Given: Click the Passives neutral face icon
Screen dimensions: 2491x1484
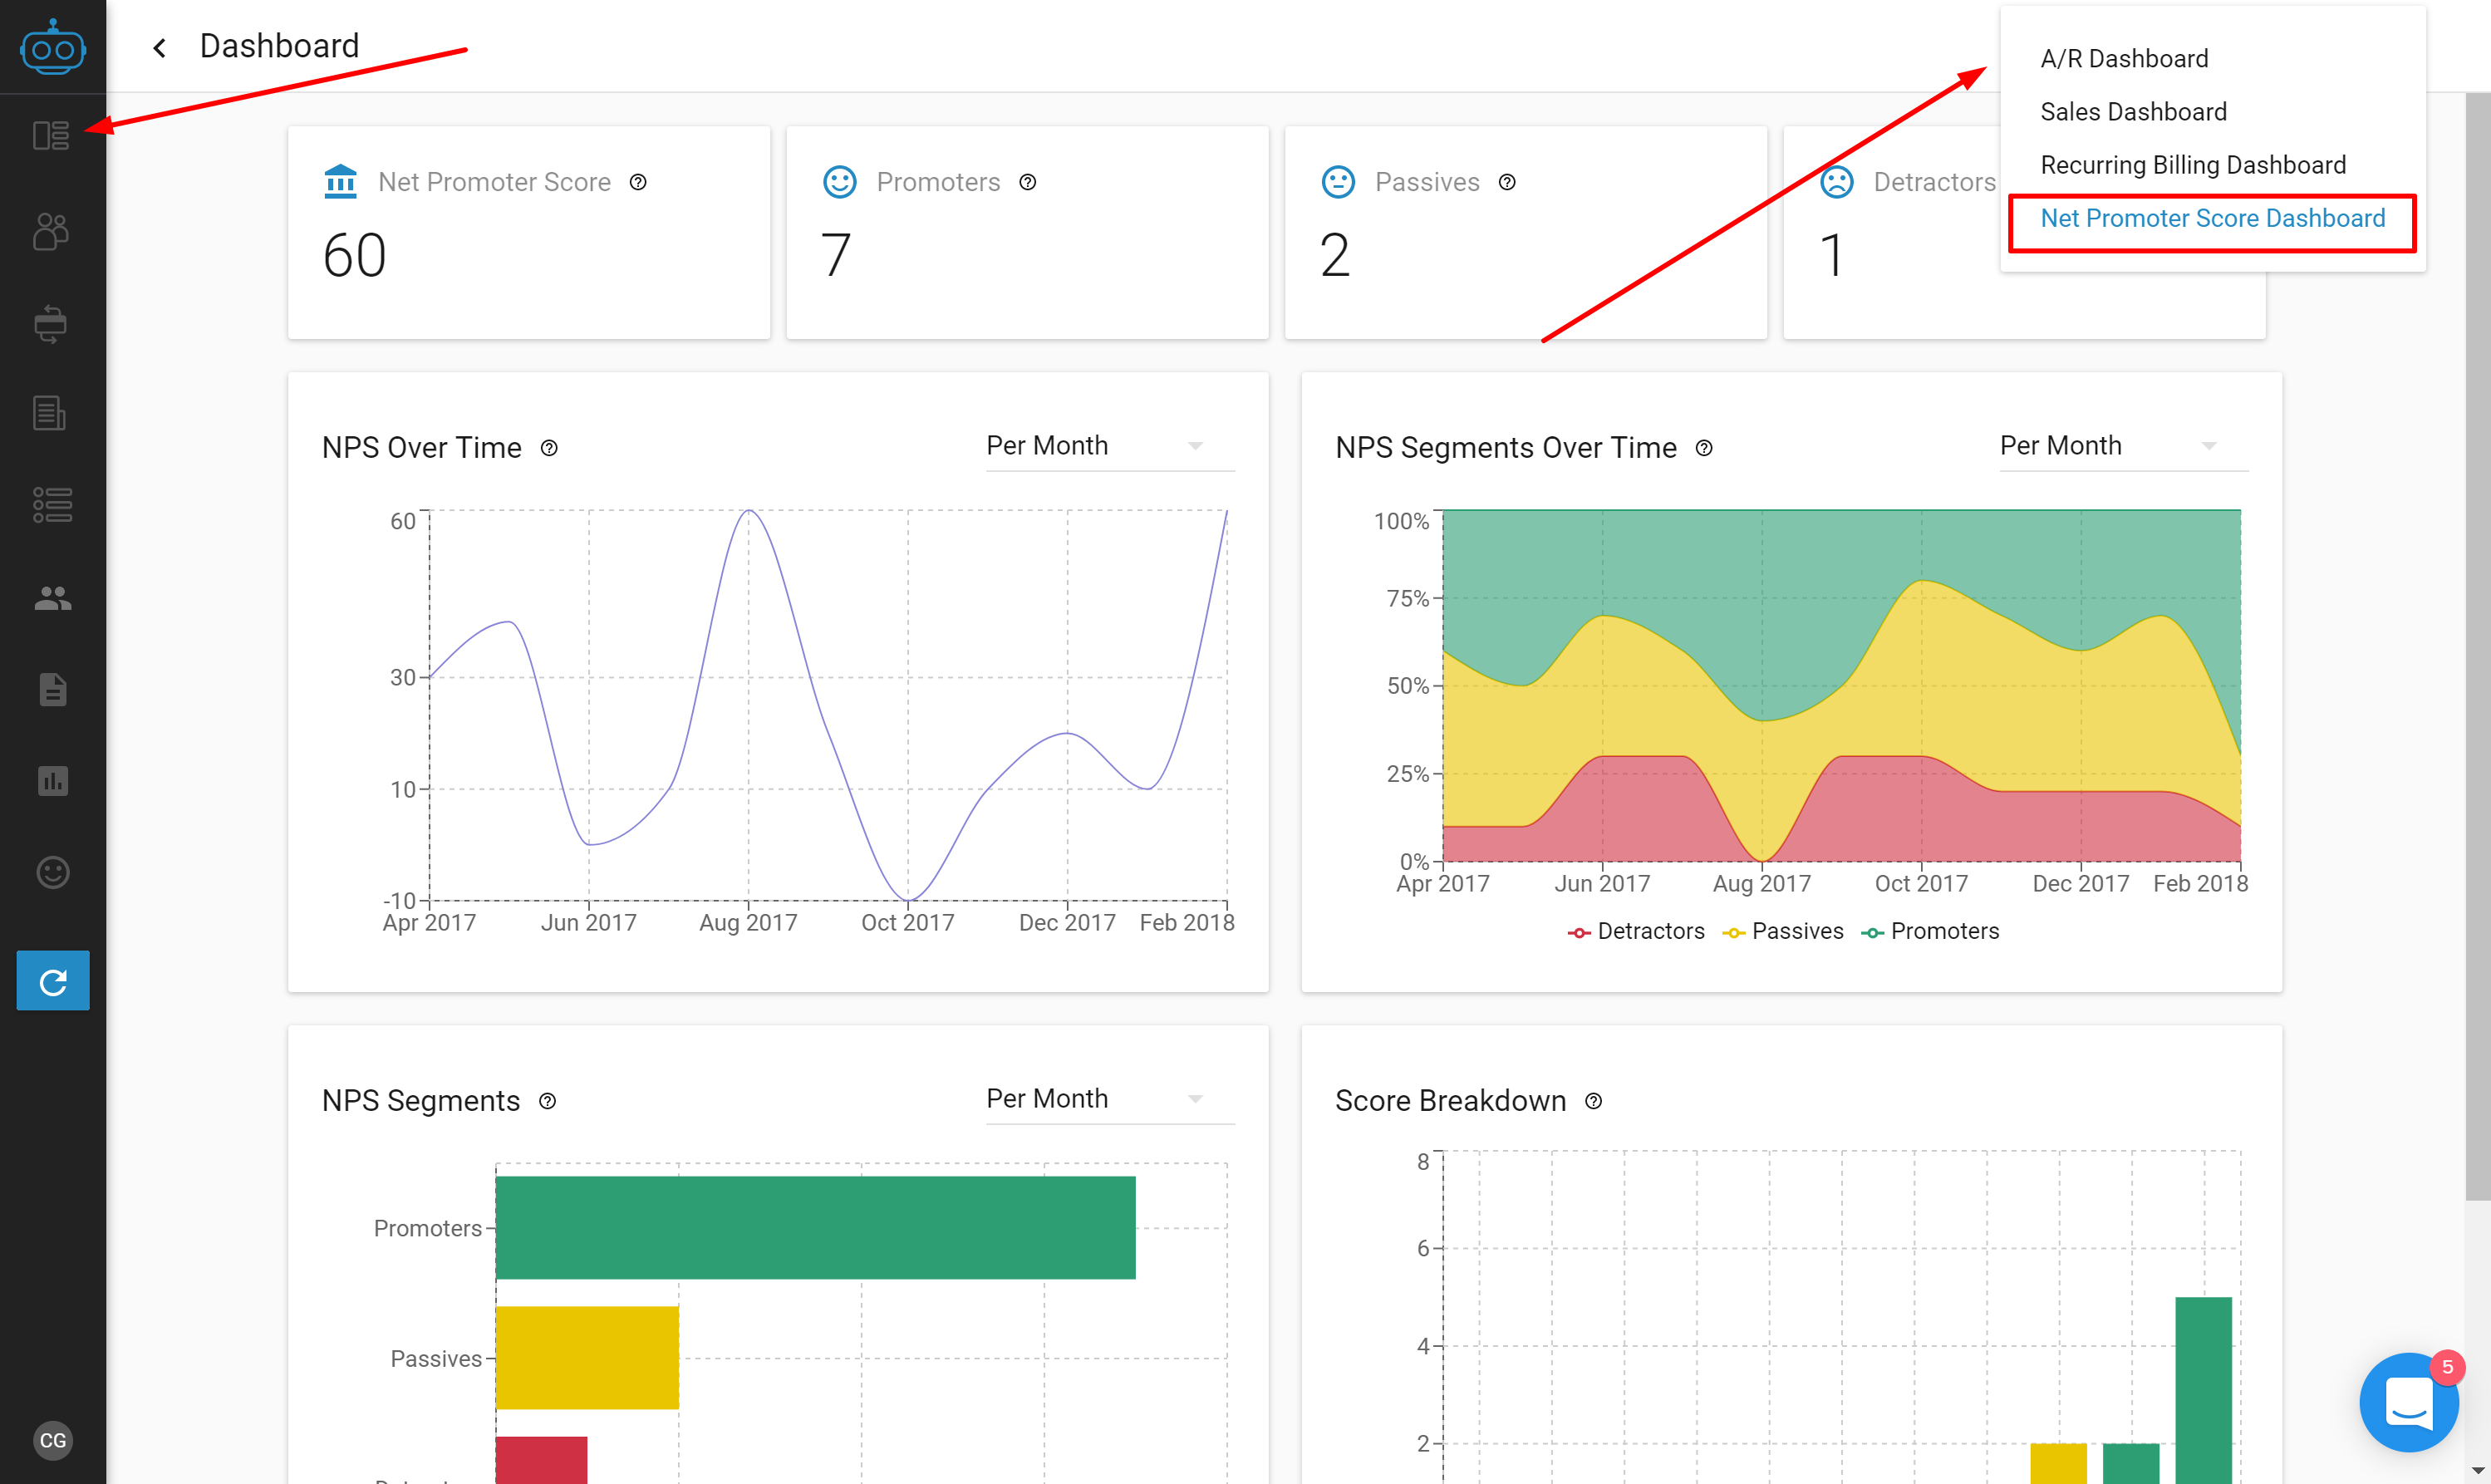Looking at the screenshot, I should tap(1338, 181).
